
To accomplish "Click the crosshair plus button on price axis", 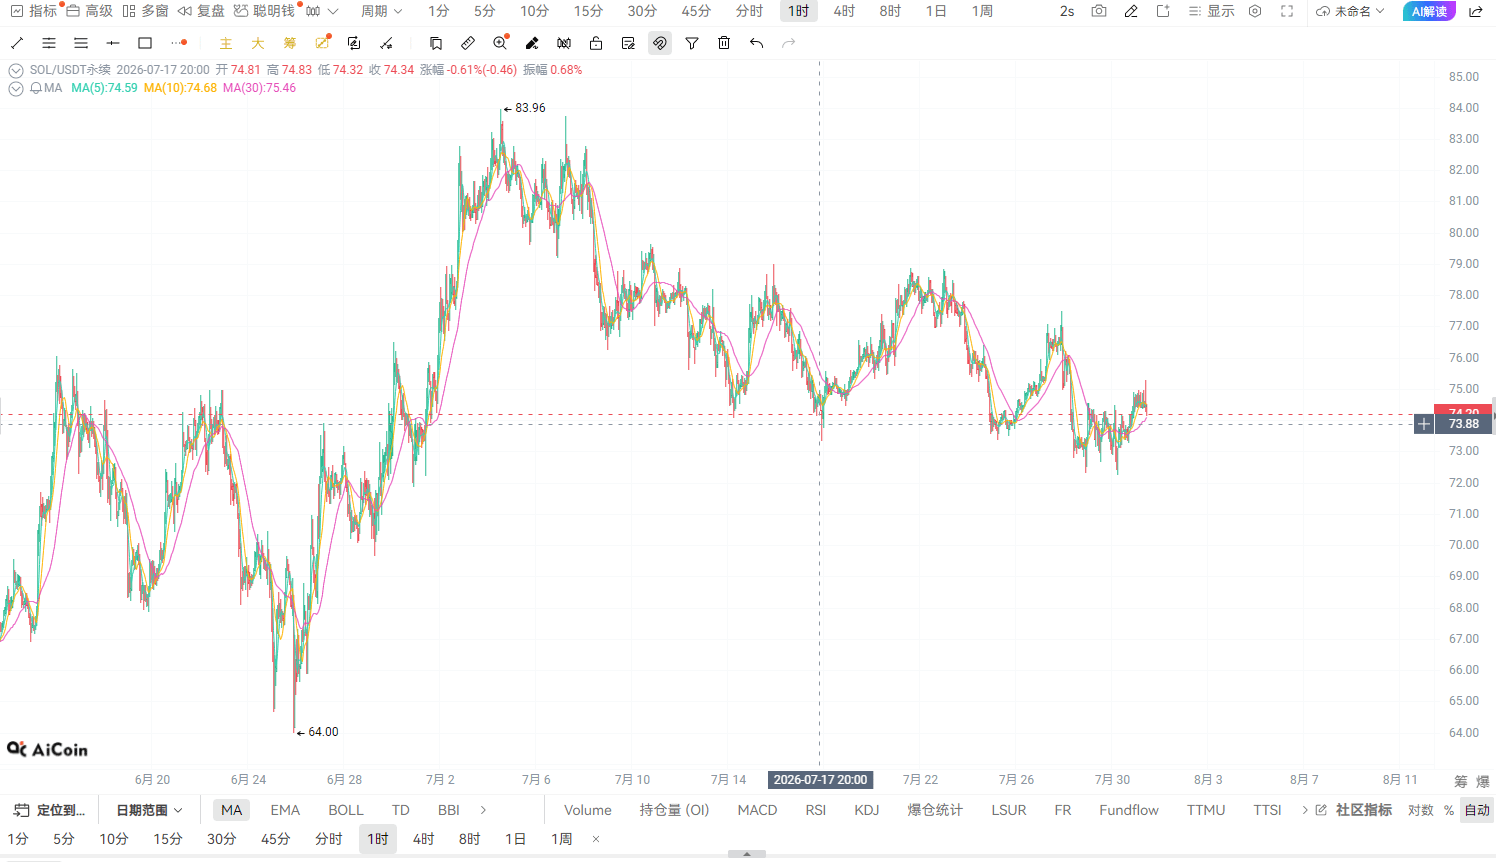I will (x=1424, y=424).
